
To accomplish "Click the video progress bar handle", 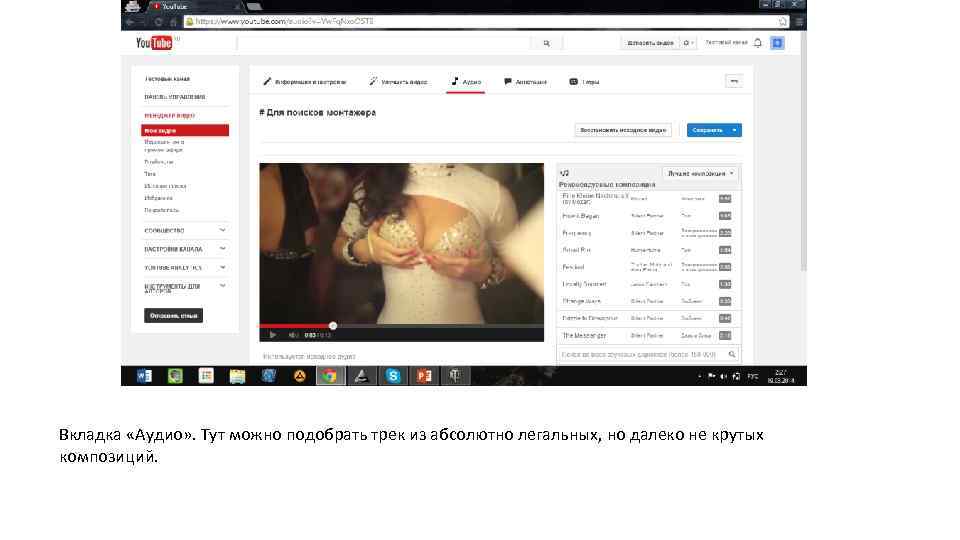I will pyautogui.click(x=333, y=326).
